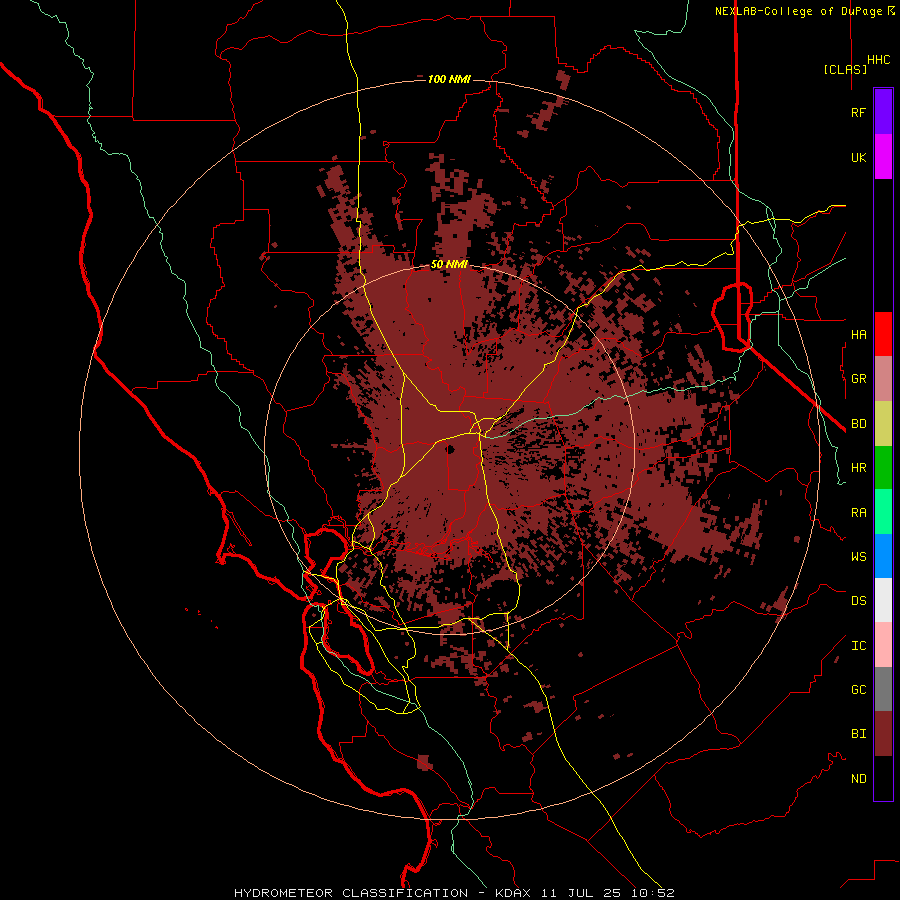Click the 11 JUL 25 date
Screen dimensions: 900x900
581,893
